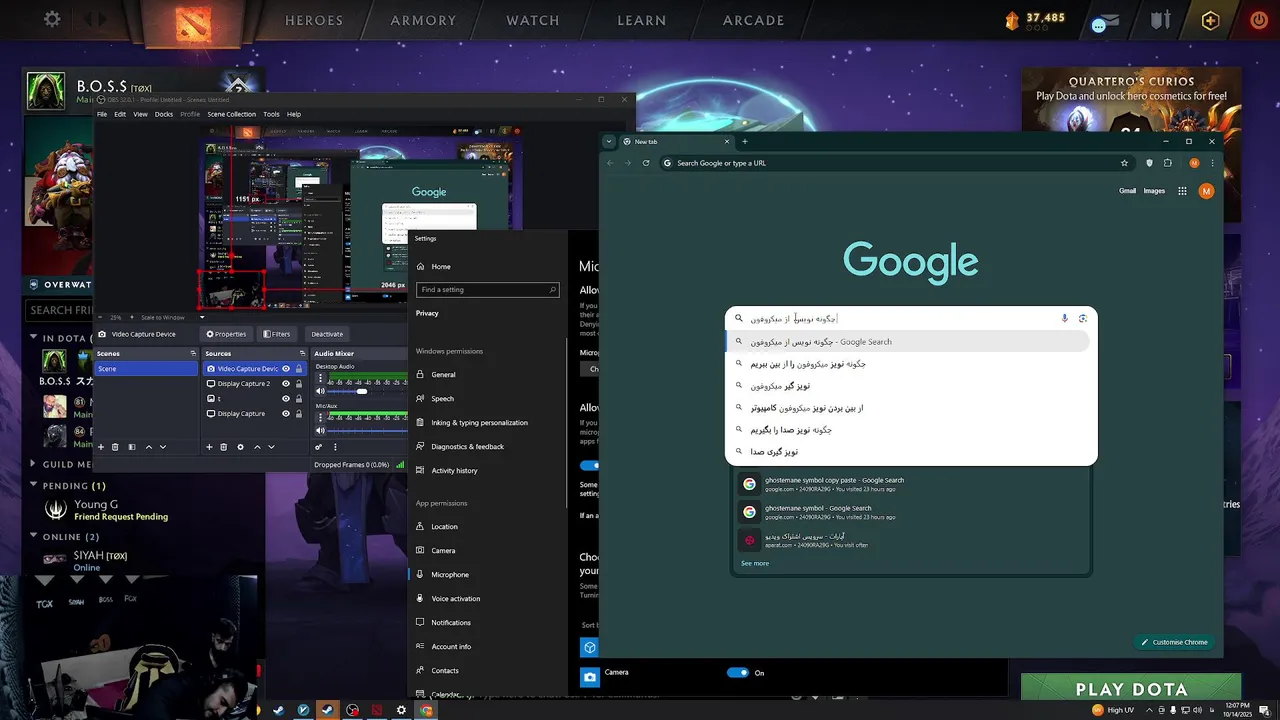Image resolution: width=1280 pixels, height=720 pixels.
Task: Toggle lock on Video Capture Device source
Action: point(299,369)
